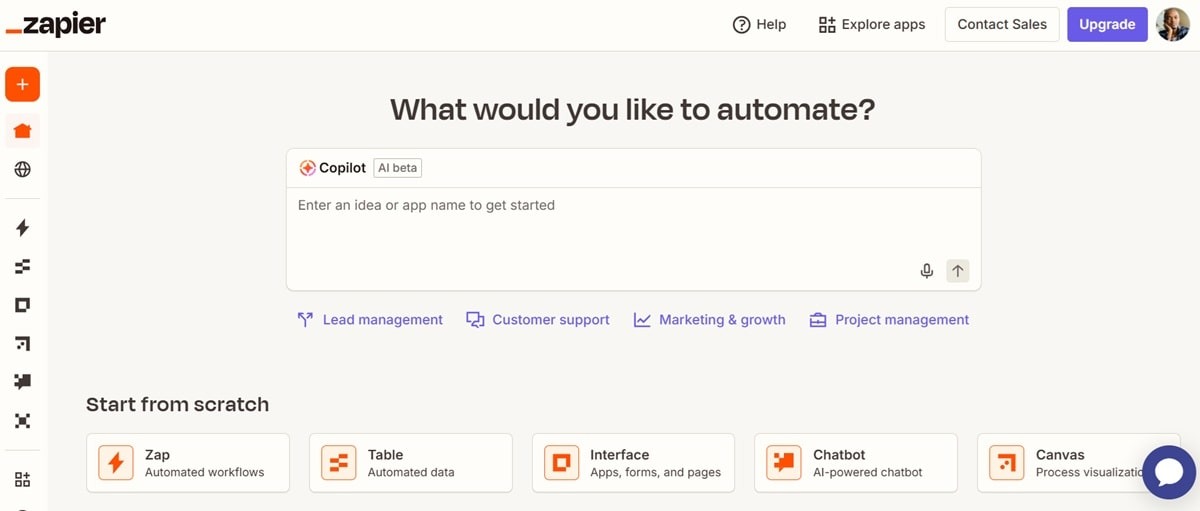
Task: Click the orange Create plus button
Action: point(22,84)
